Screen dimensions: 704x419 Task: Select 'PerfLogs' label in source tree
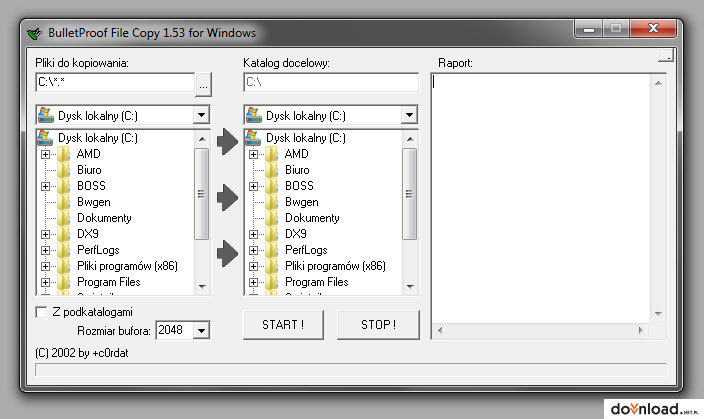[x=98, y=250]
